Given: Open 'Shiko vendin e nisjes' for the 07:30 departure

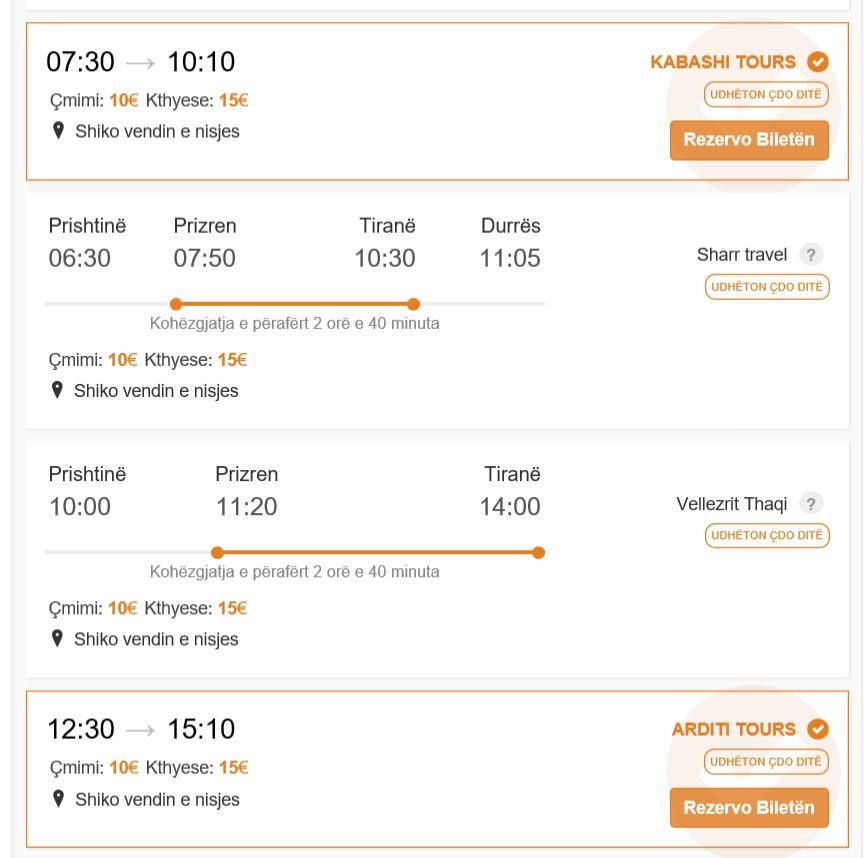Looking at the screenshot, I should [x=157, y=132].
